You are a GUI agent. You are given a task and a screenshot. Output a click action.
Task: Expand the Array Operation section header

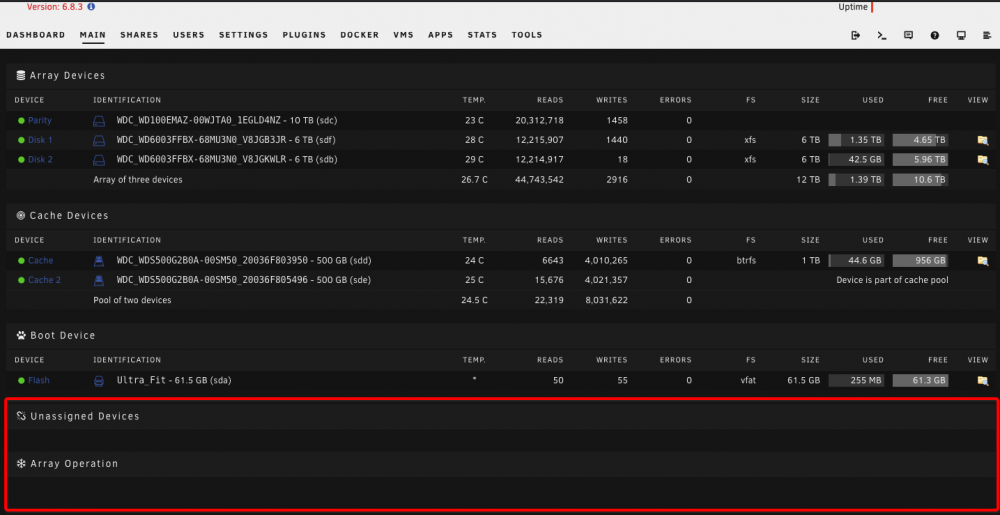click(x=500, y=463)
